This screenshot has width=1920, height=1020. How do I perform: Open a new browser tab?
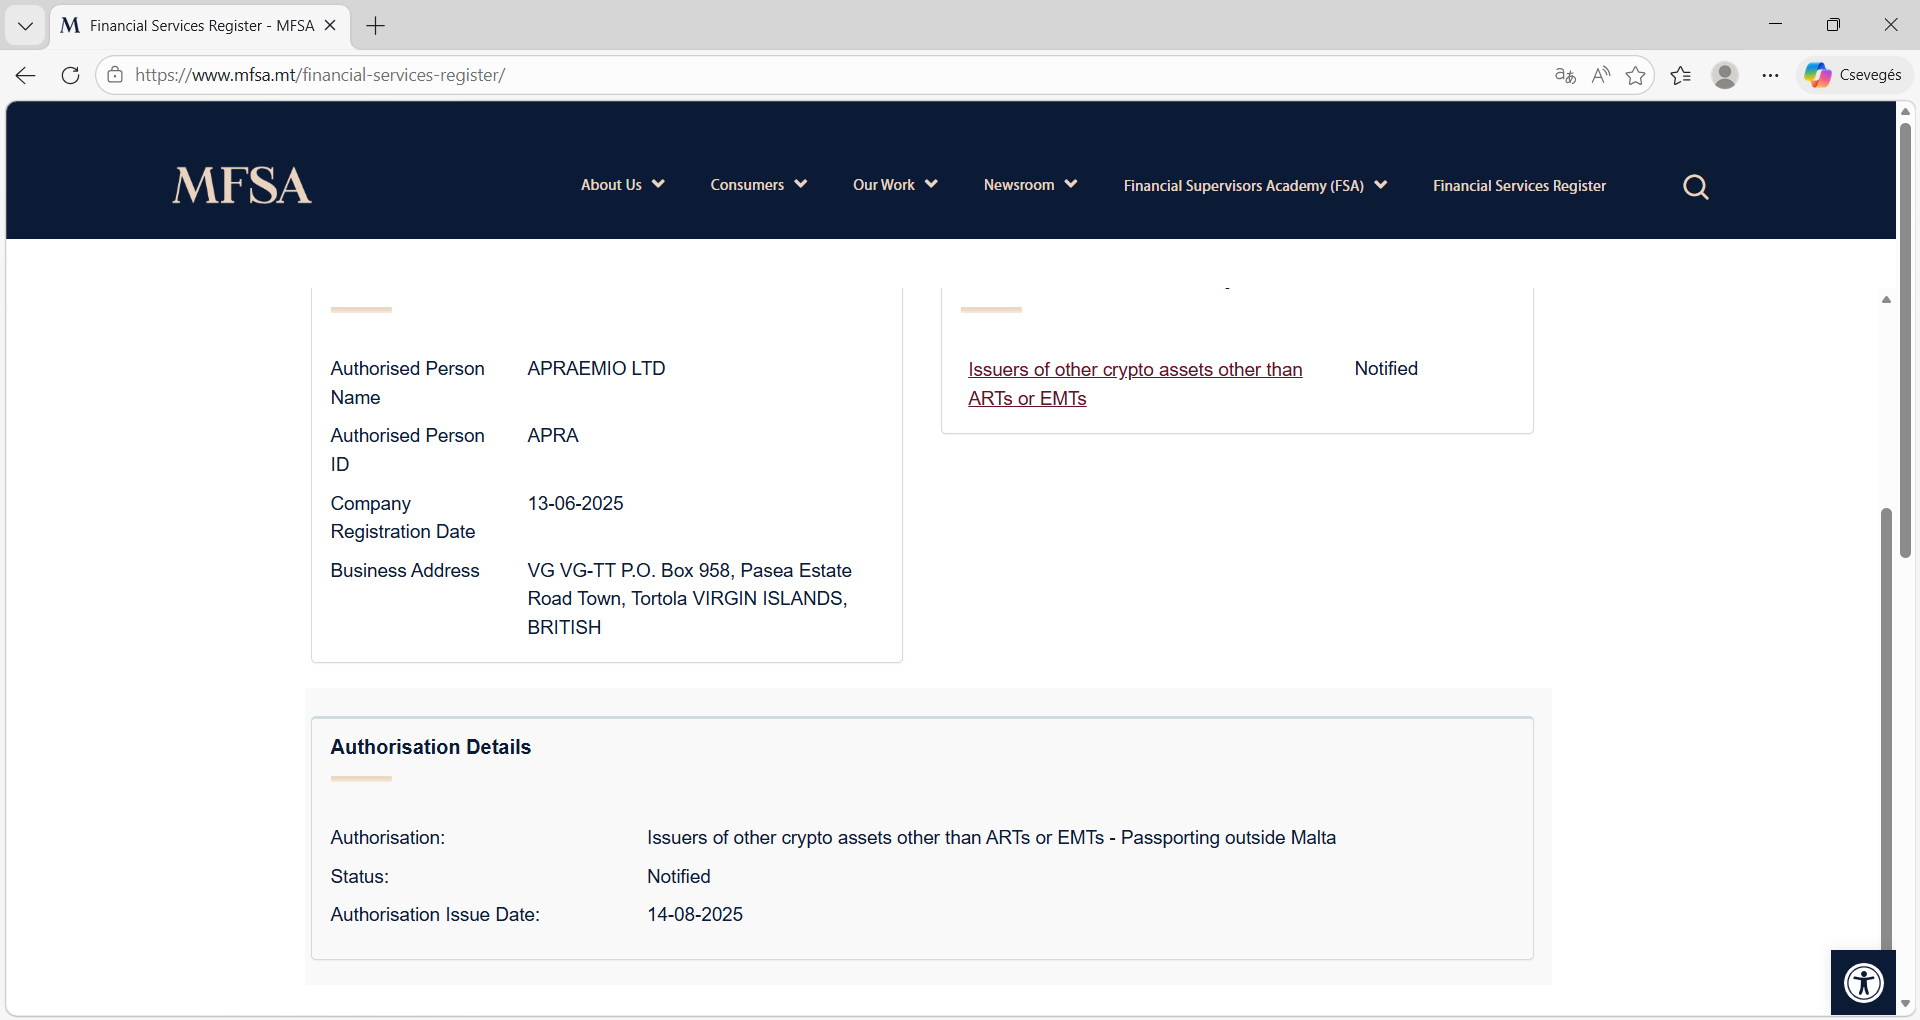[376, 26]
